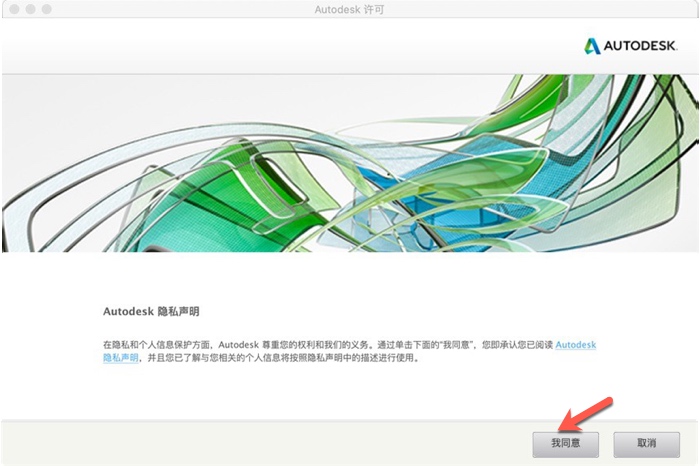Click the privacy paragraph starting 在隐私和个人信息保护方面
700x466 pixels.
(x=350, y=351)
